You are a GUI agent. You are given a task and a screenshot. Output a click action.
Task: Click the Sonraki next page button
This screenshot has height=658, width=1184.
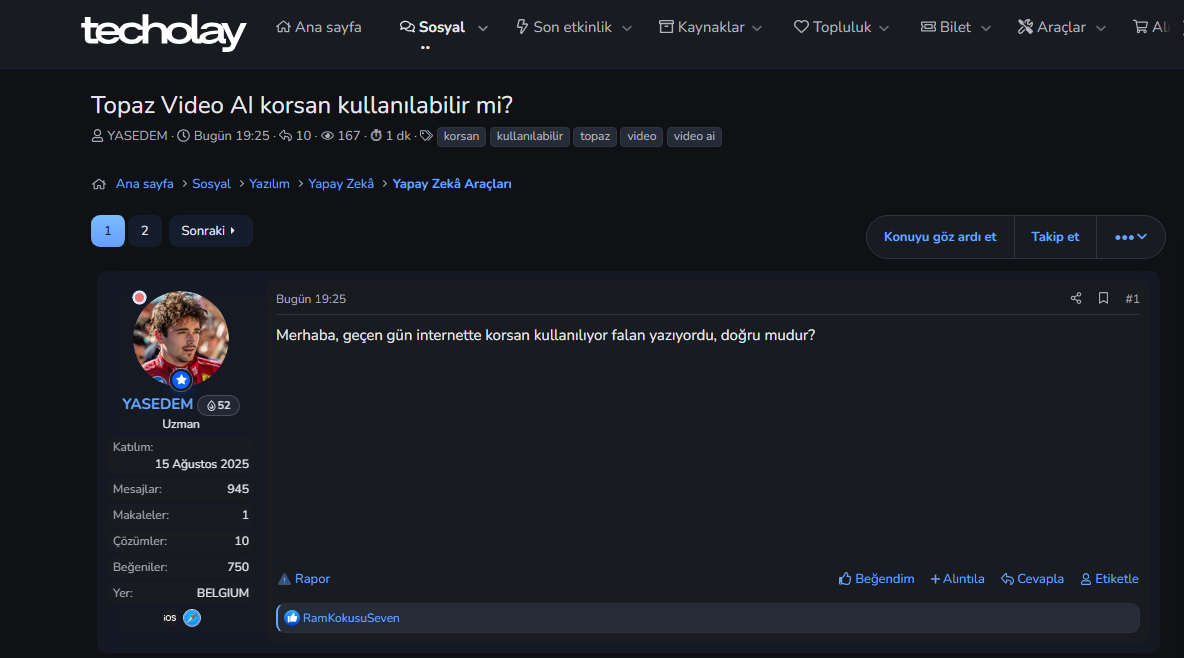pyautogui.click(x=210, y=231)
